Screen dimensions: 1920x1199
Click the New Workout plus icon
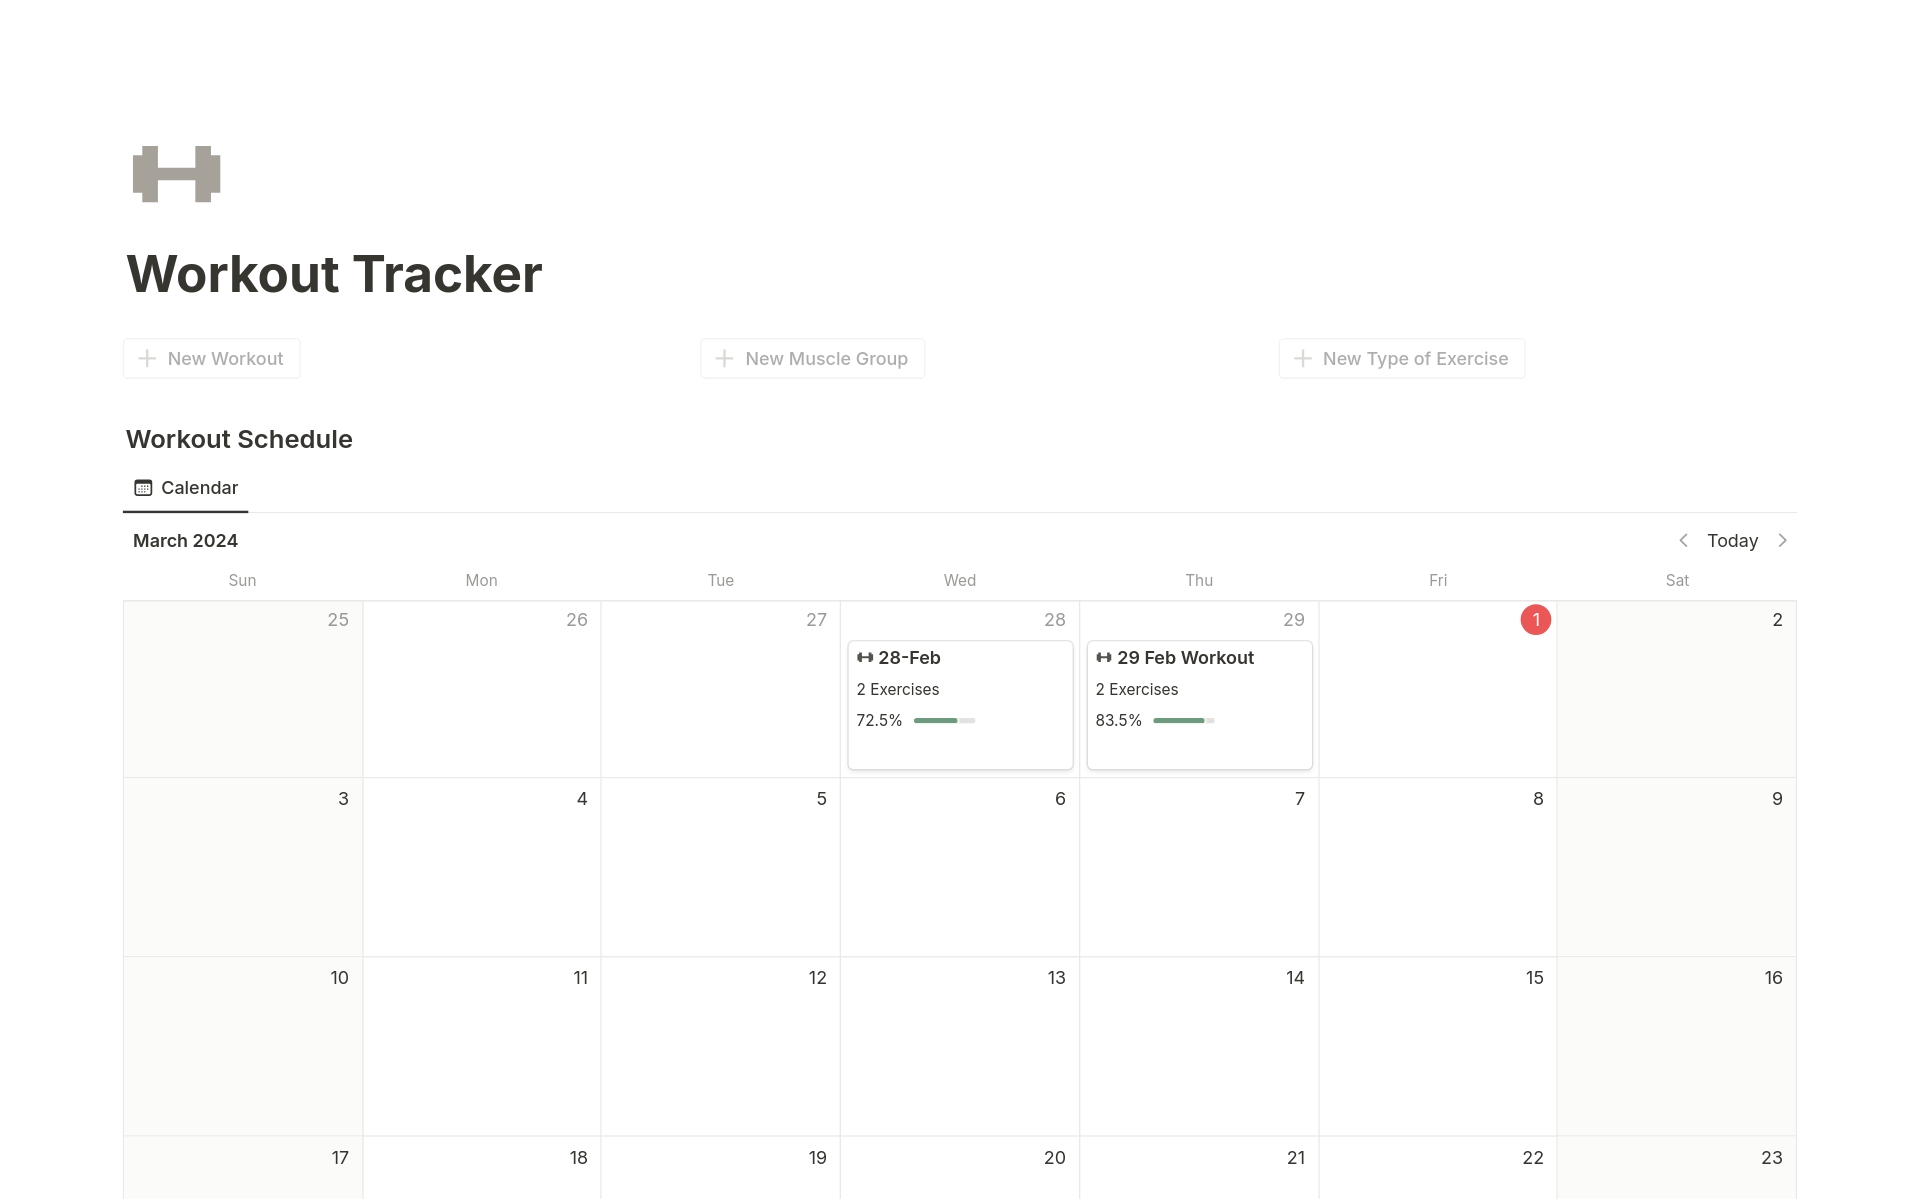coord(148,358)
